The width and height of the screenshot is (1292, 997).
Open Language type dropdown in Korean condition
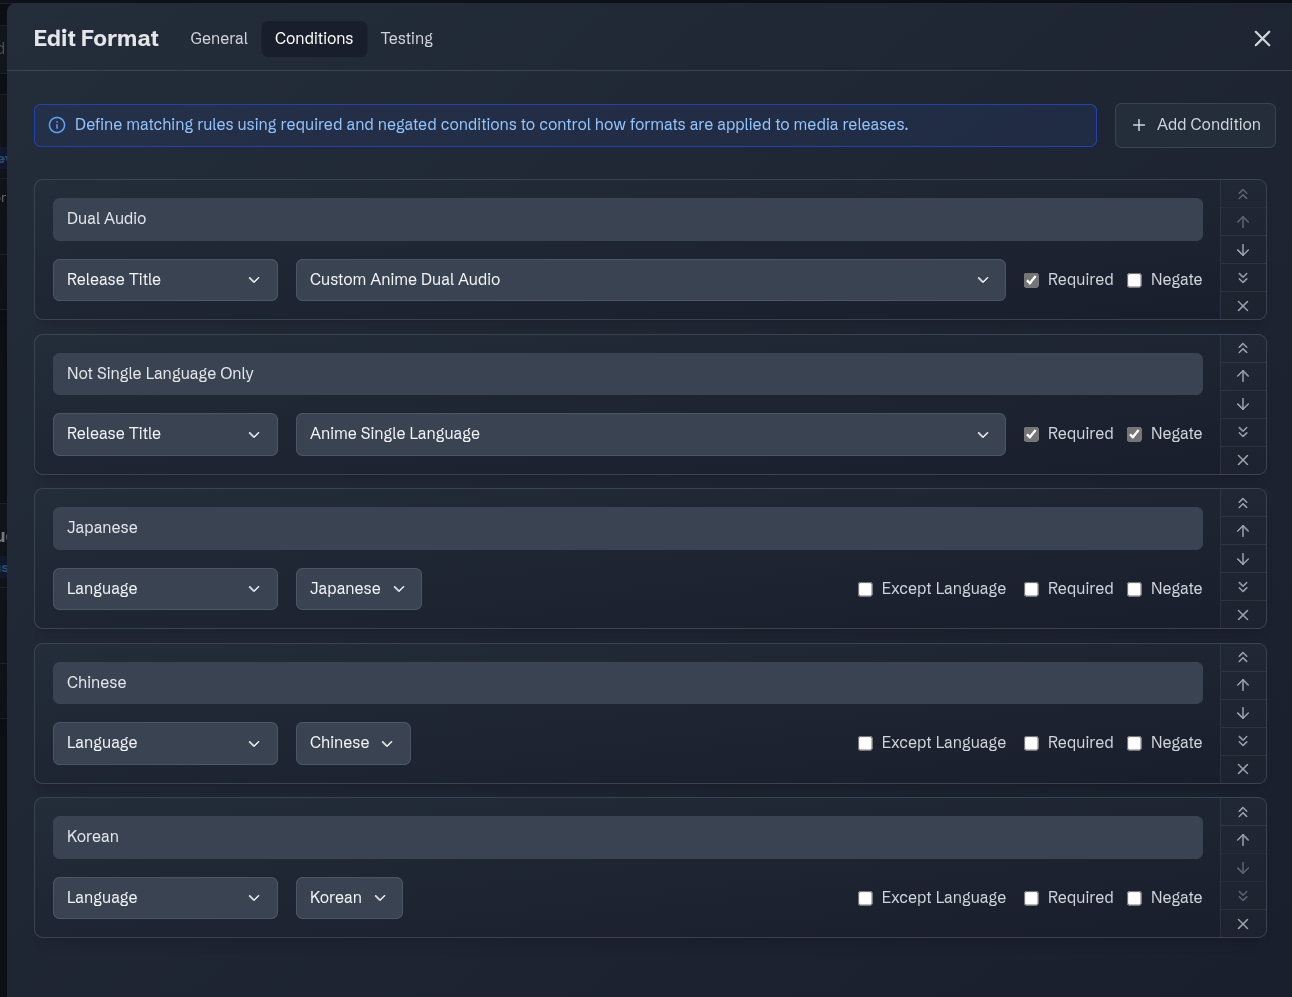pyautogui.click(x=165, y=898)
